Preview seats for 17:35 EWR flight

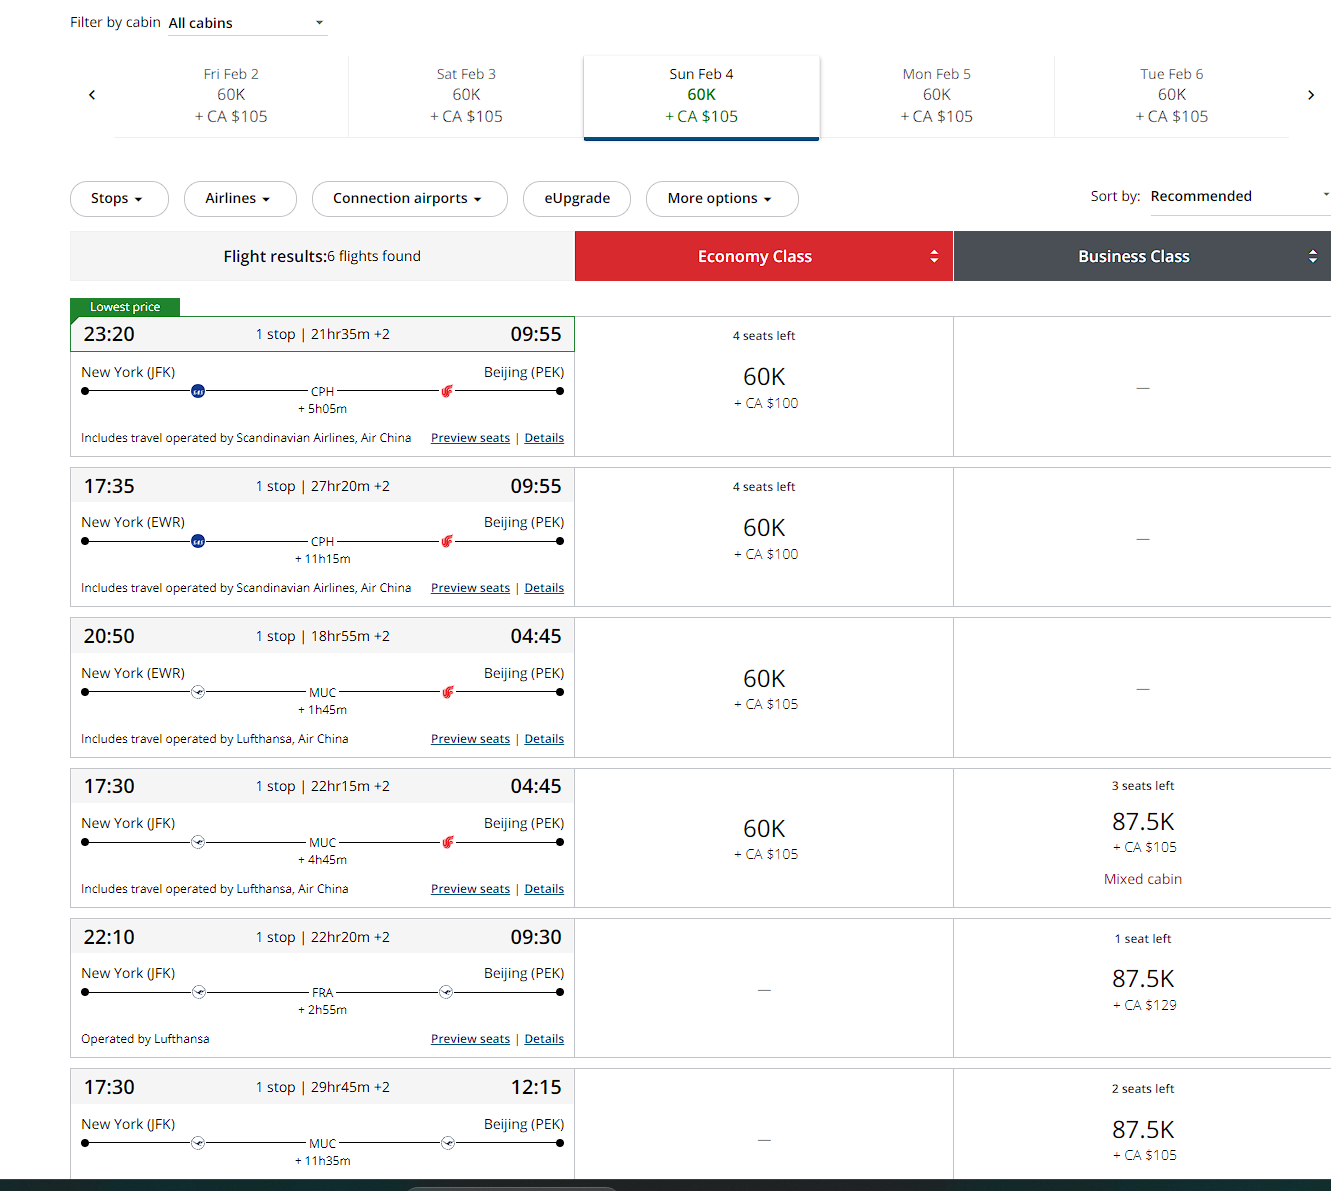coord(470,588)
